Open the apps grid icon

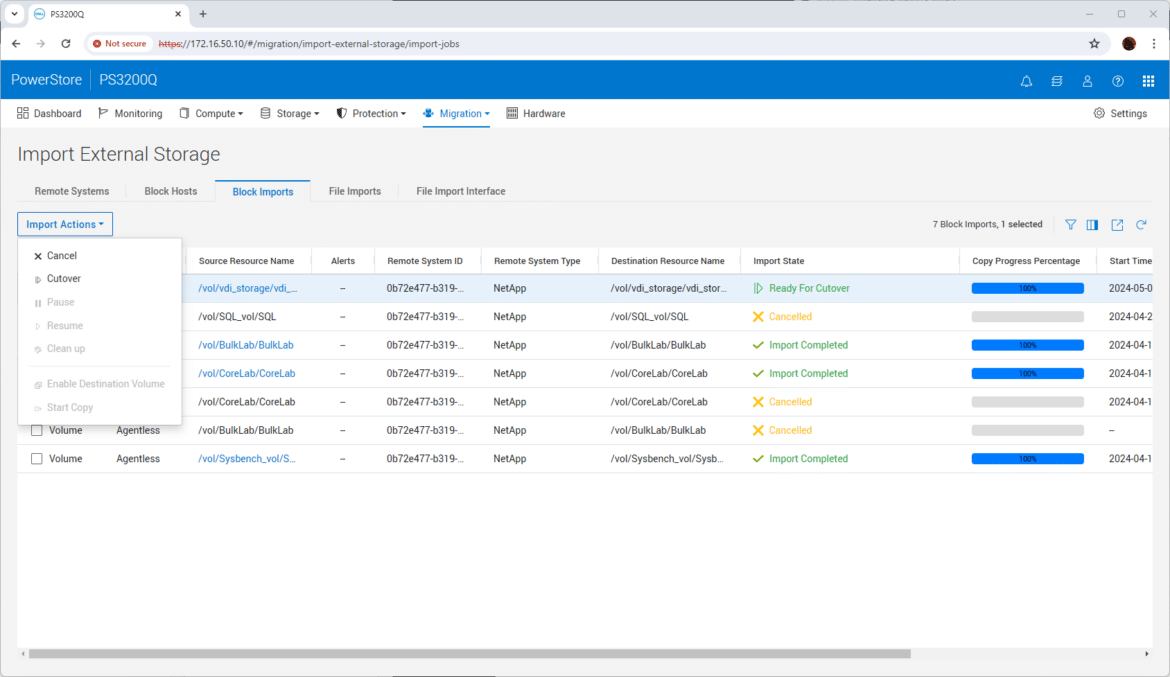click(1148, 81)
